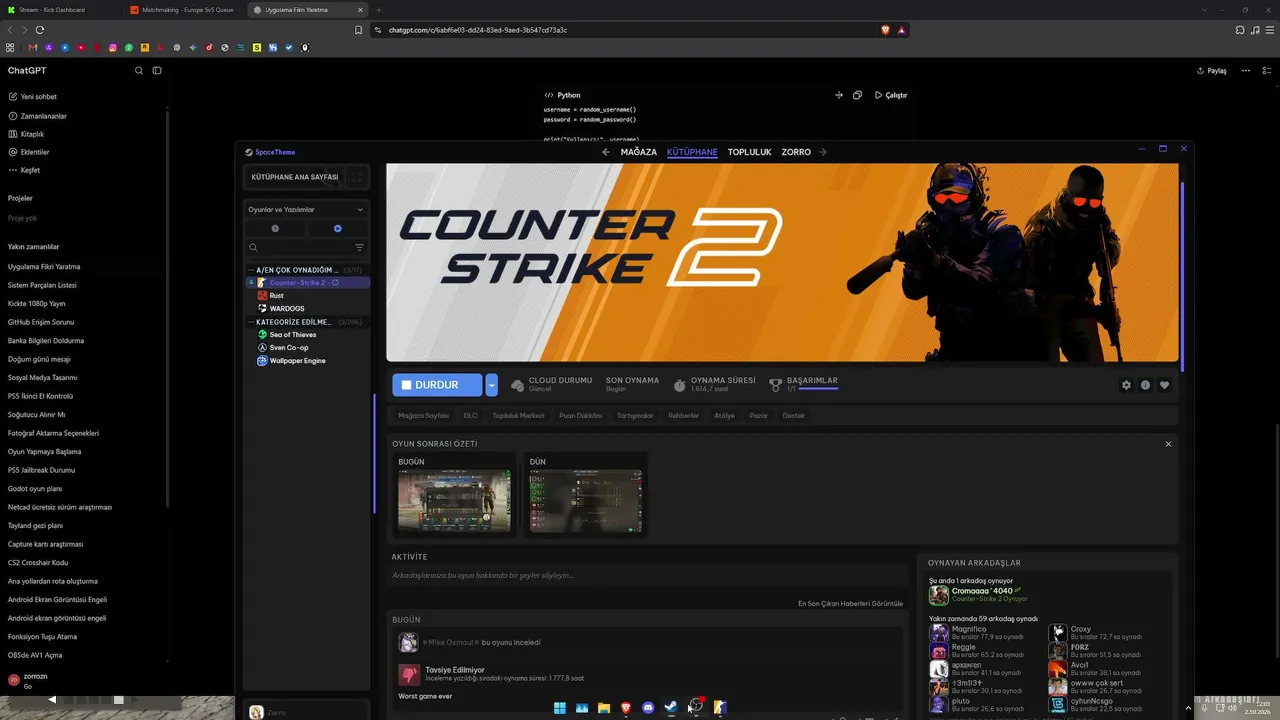Open Discord from the taskbar
Viewport: 1280px width, 720px height.
point(648,707)
